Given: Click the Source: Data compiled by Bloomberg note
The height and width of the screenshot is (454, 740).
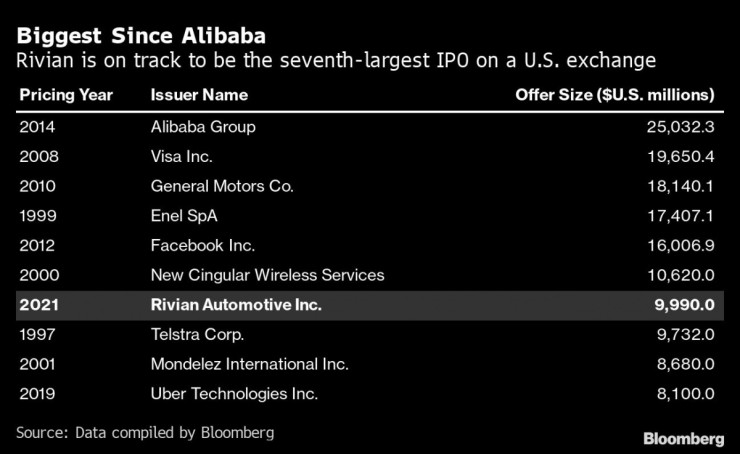Looking at the screenshot, I should click(x=145, y=433).
